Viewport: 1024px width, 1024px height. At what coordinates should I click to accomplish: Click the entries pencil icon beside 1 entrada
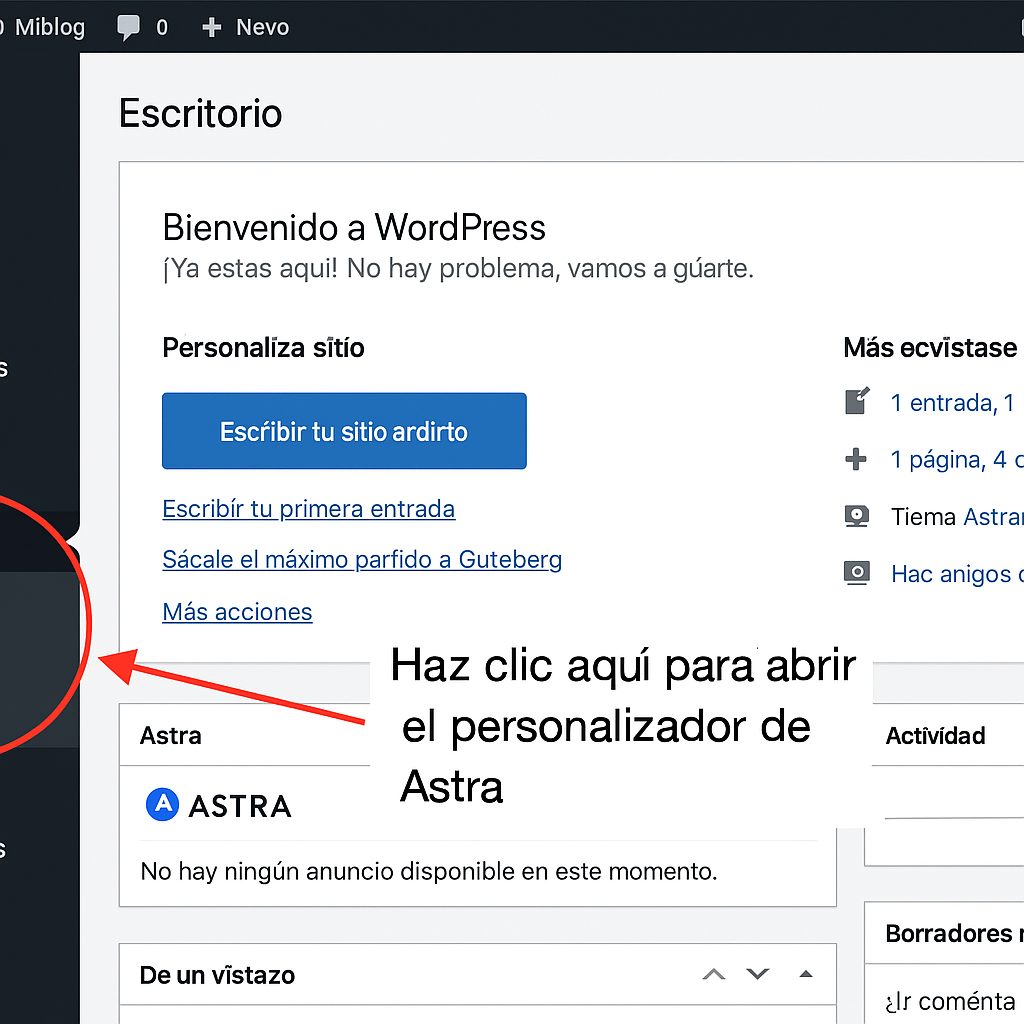point(856,399)
